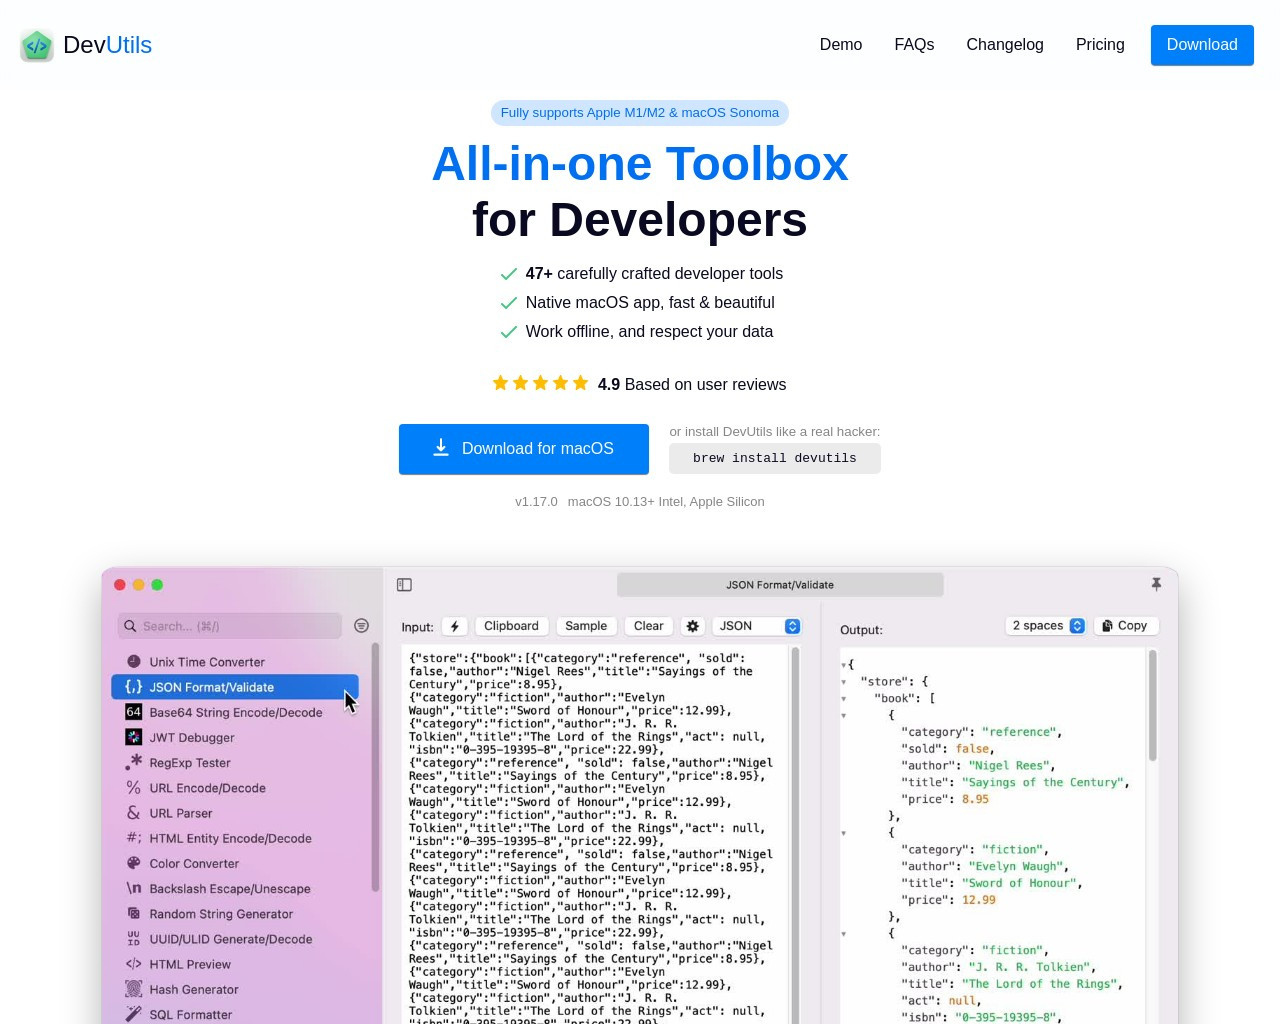
Task: Copy the formatted output
Action: [x=1126, y=625]
